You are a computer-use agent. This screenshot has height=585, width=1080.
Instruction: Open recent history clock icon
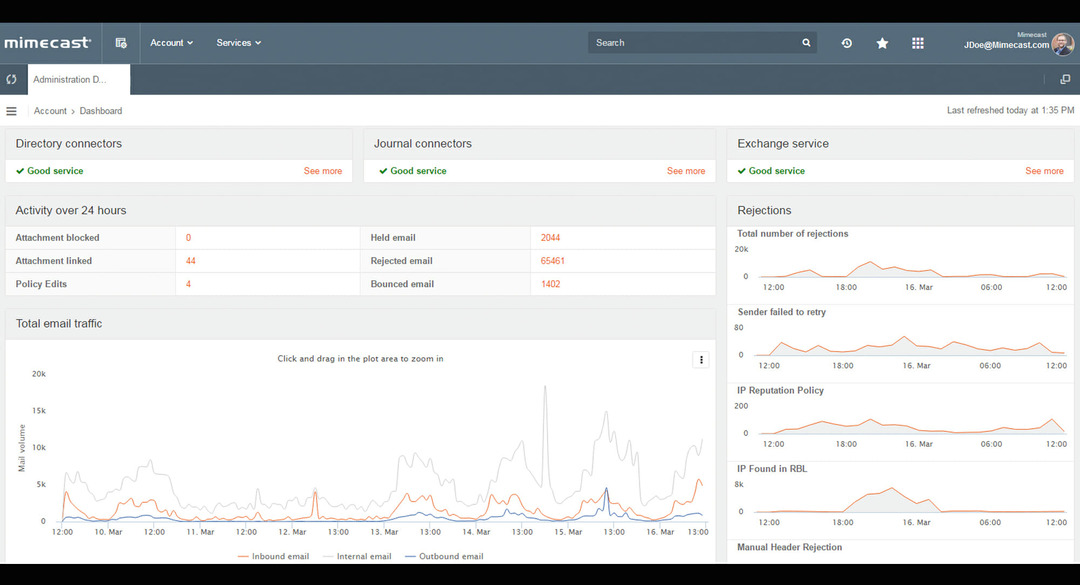(847, 43)
